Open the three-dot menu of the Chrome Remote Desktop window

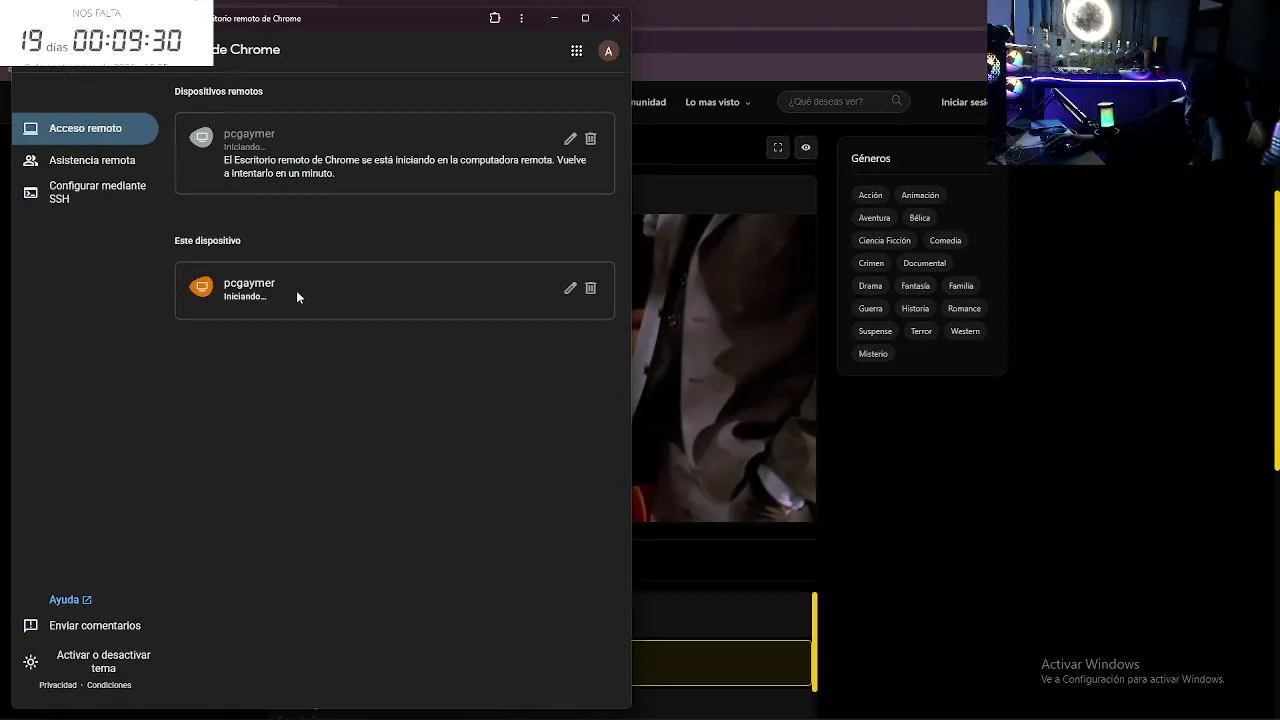(x=521, y=18)
